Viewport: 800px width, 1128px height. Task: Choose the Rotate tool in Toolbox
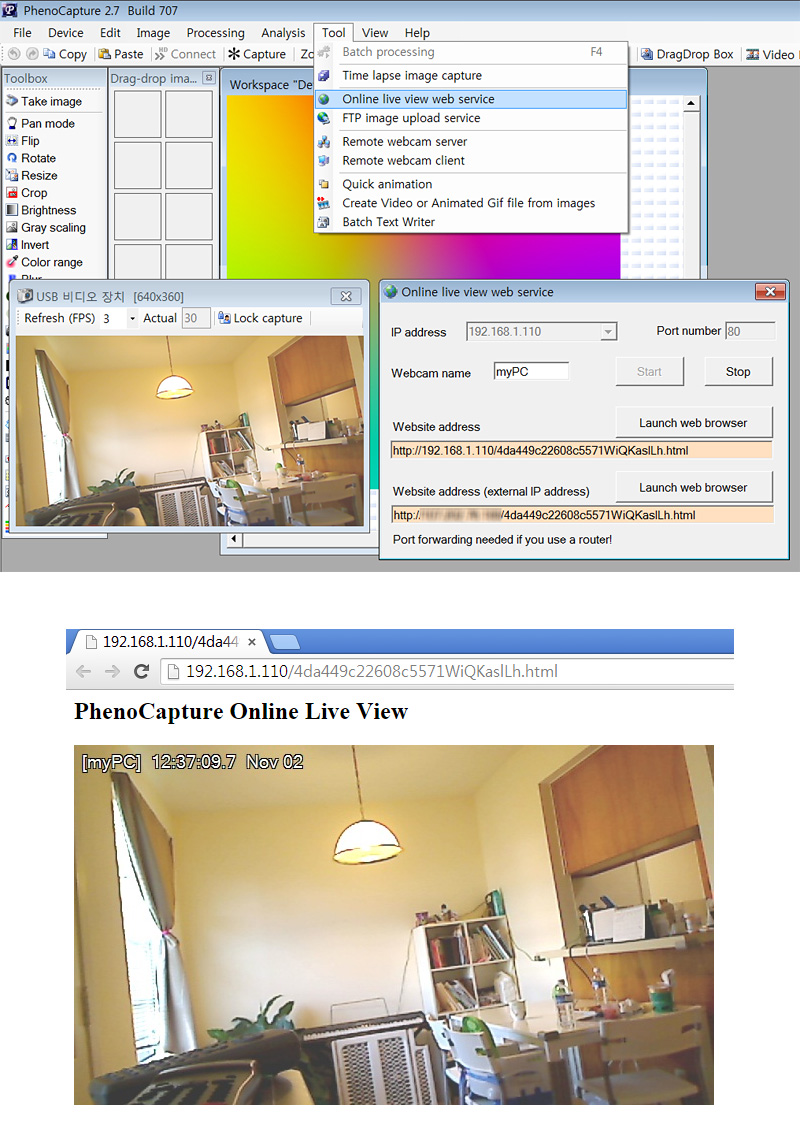tap(38, 158)
